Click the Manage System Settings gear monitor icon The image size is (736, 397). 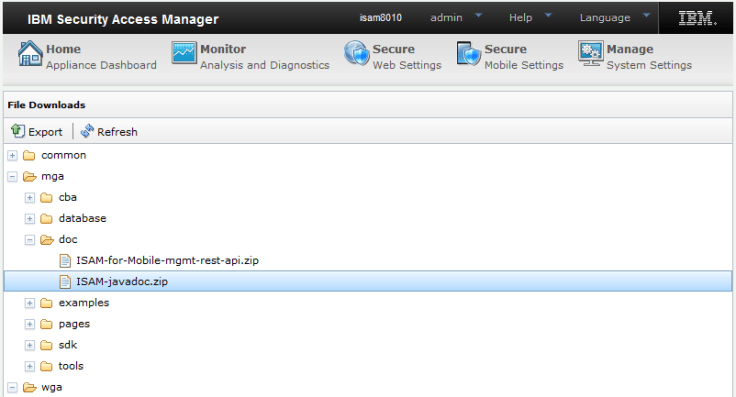590,53
